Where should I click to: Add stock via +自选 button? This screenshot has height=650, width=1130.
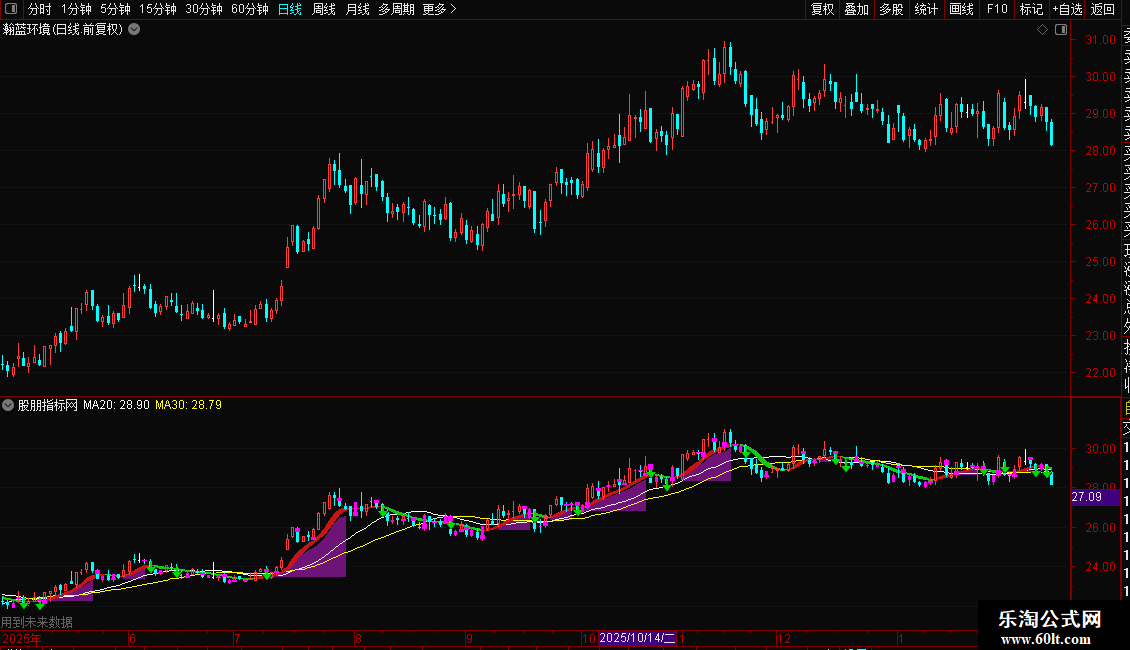(1067, 9)
